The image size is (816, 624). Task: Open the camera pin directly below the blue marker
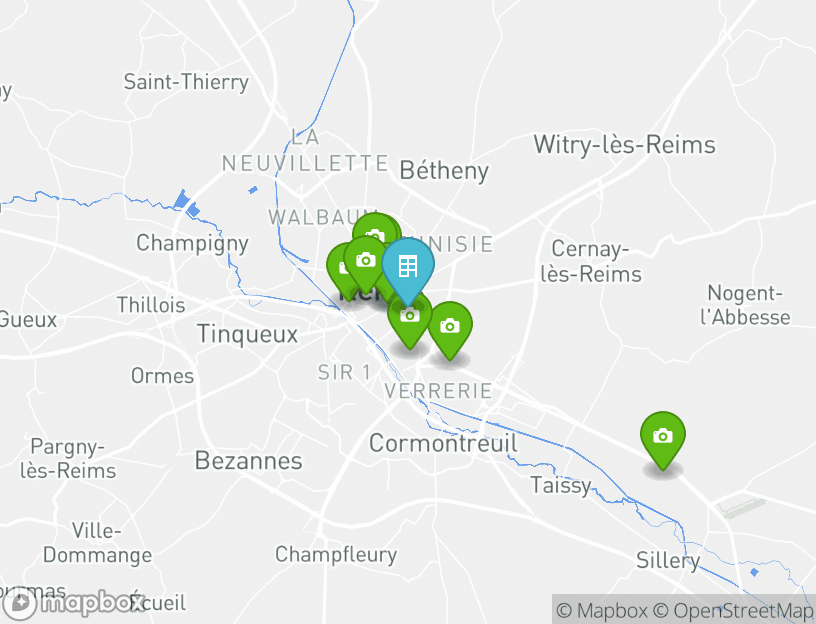(409, 318)
